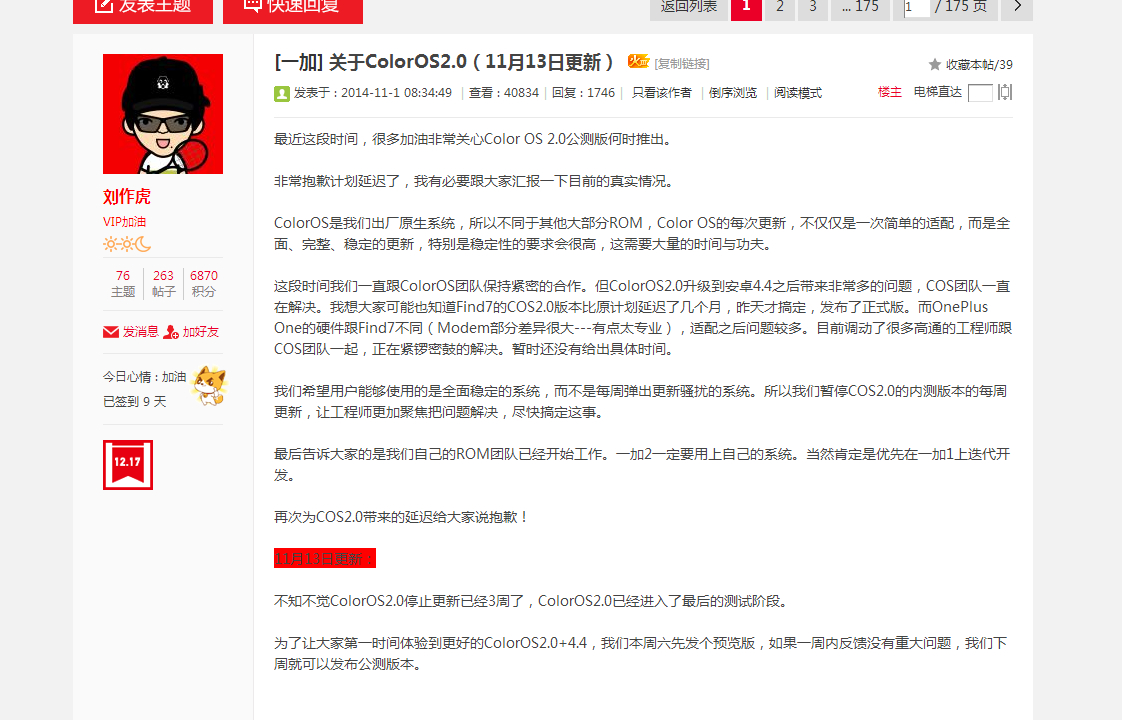
Task: Click the next page arrow
Action: coord(1017,9)
